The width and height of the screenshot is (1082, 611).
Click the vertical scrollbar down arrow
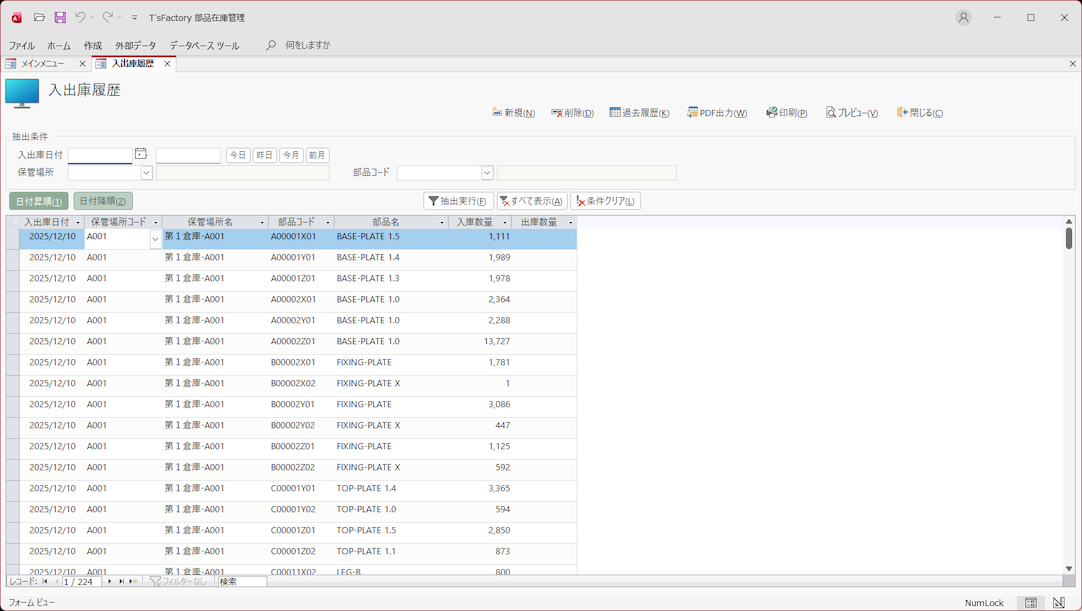(x=1069, y=568)
